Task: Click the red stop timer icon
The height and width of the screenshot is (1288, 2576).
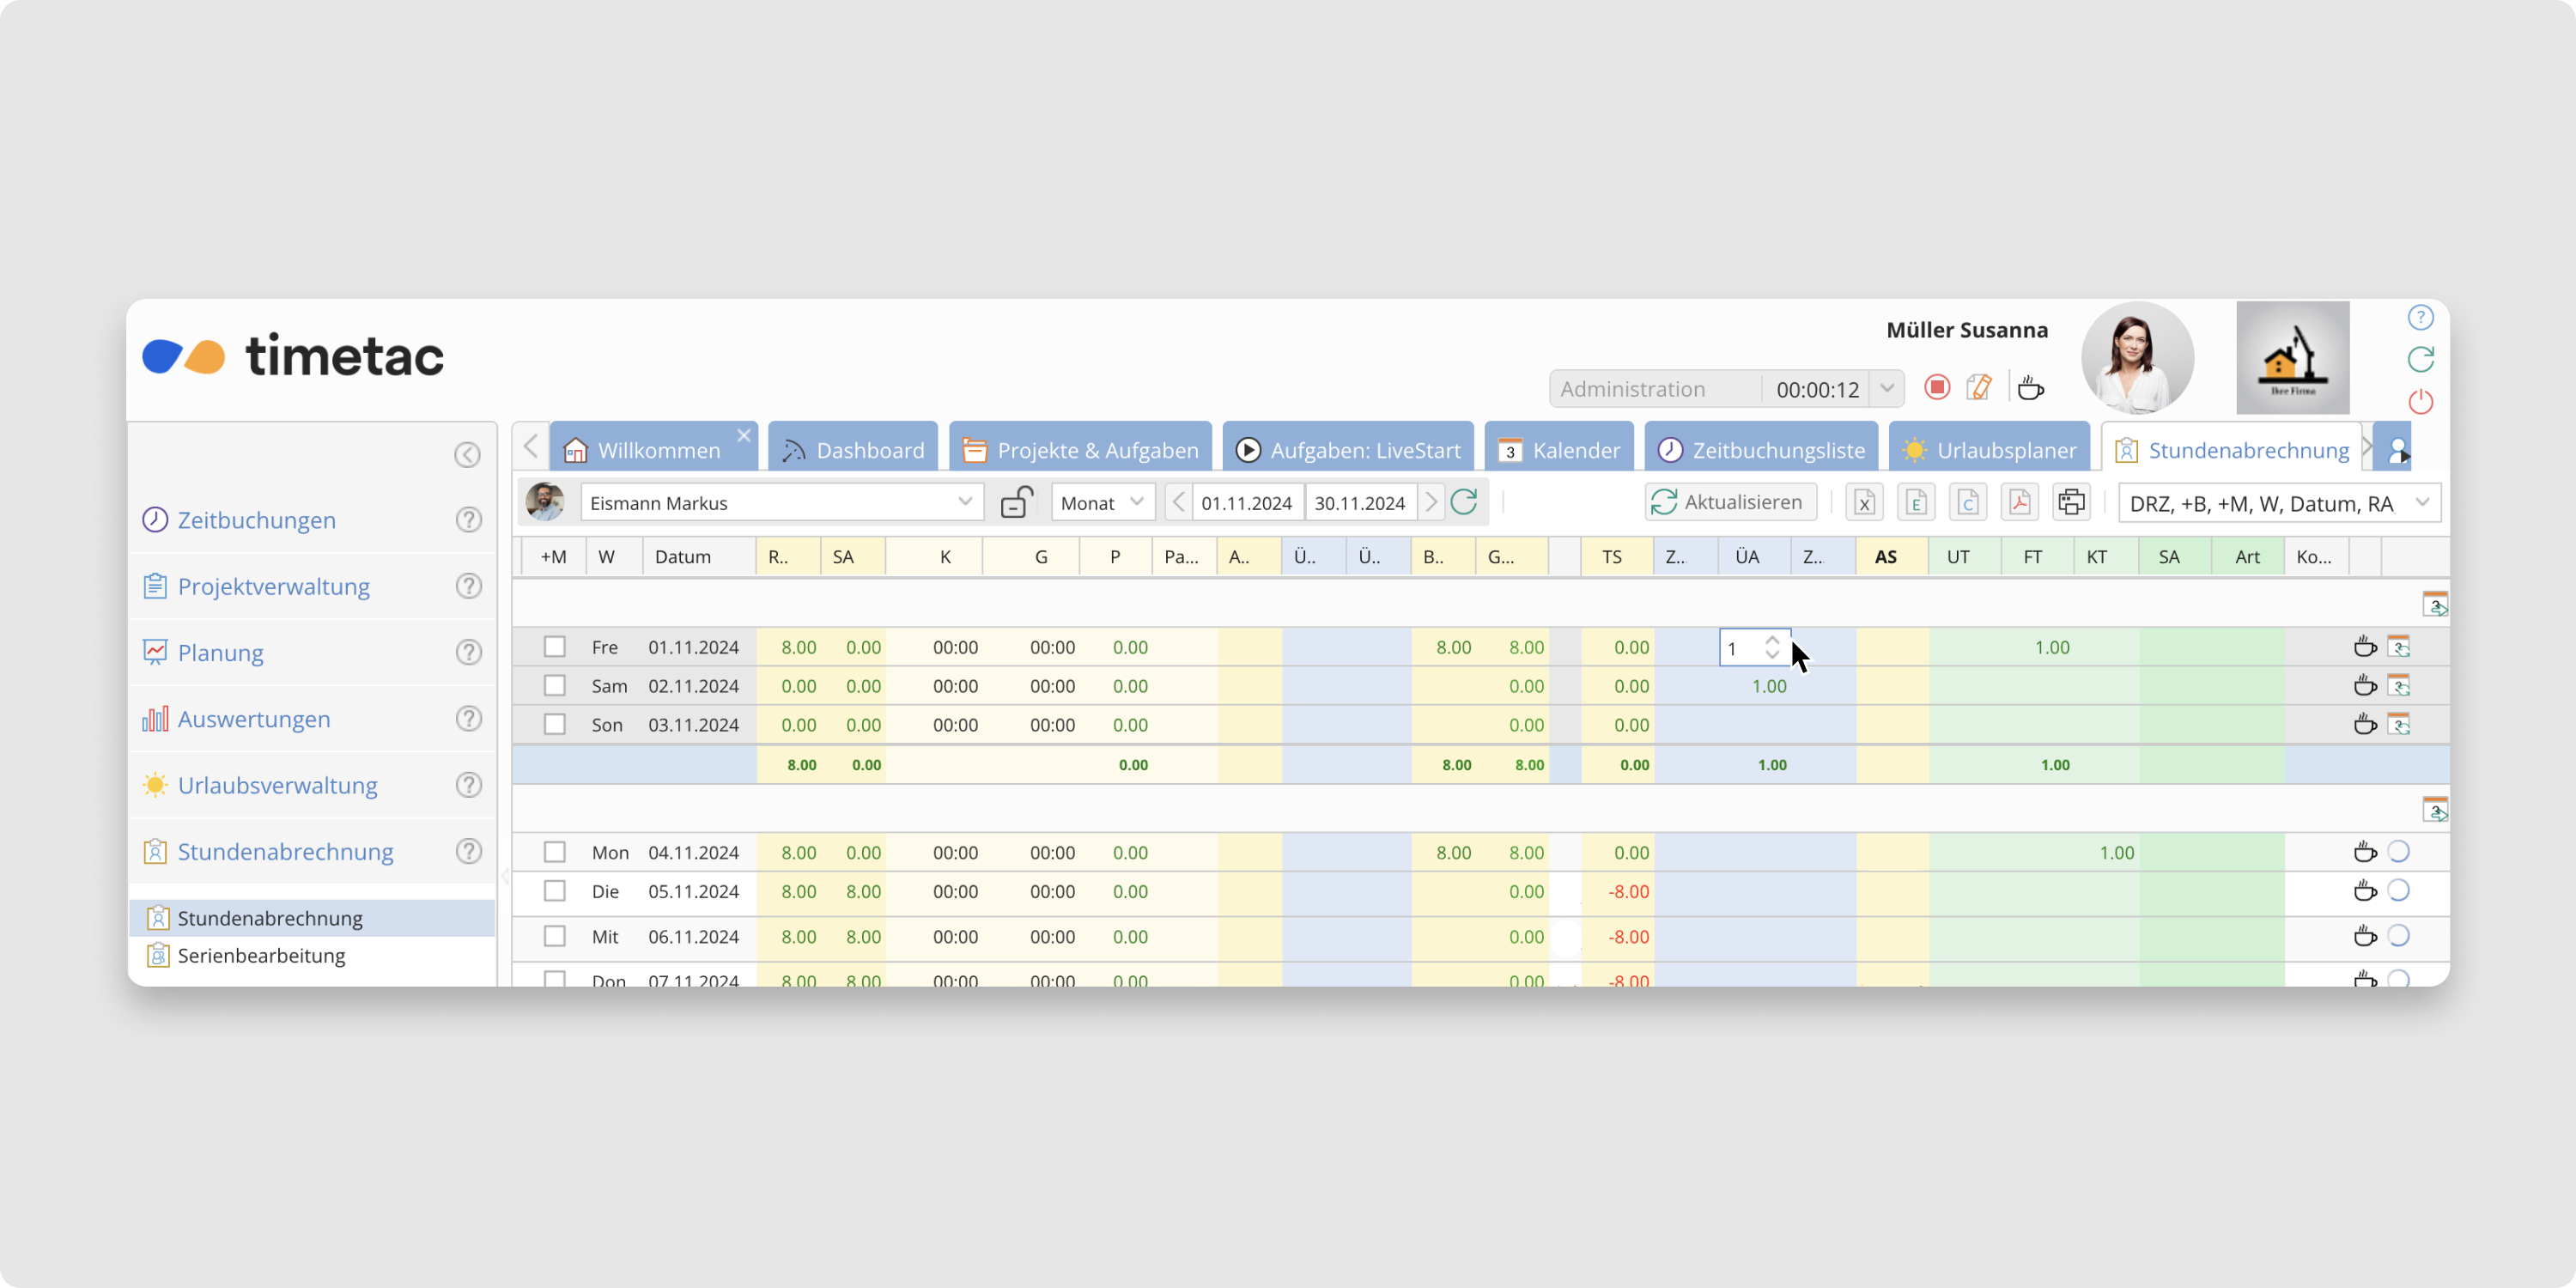Action: point(1937,388)
